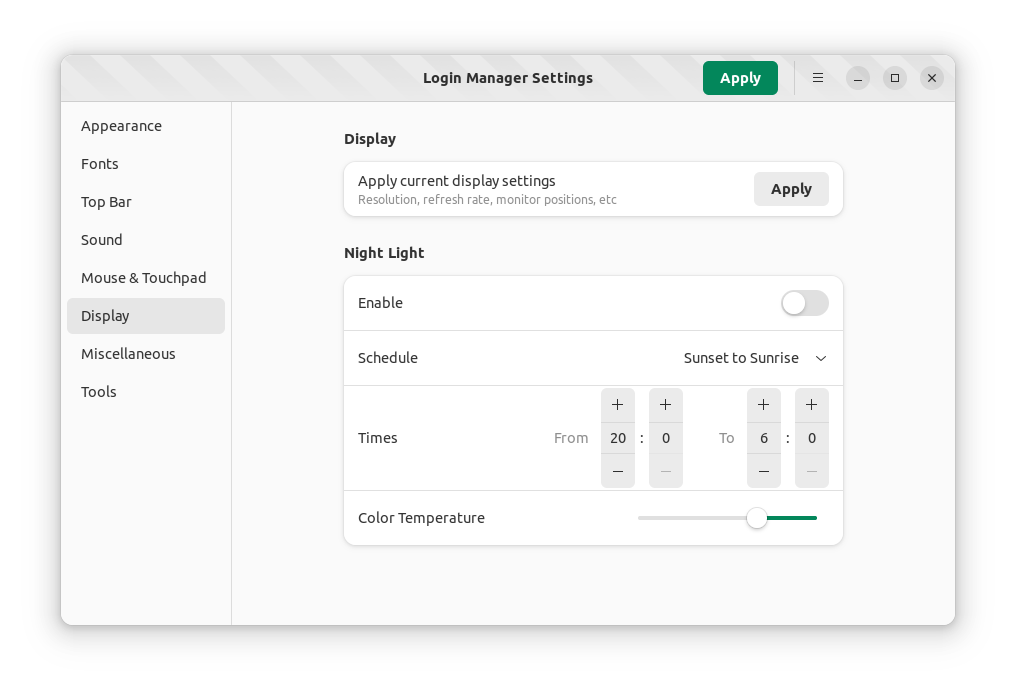This screenshot has width=1016, height=692.
Task: Increase the To hour value
Action: (x=764, y=405)
